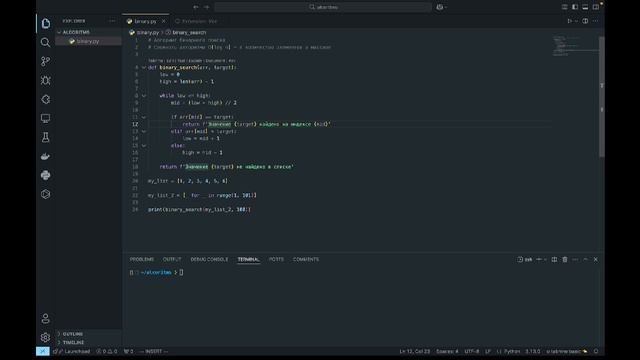Viewport: 640px width, 360px height.
Task: Click the command center search field
Action: pyautogui.click(x=323, y=7)
